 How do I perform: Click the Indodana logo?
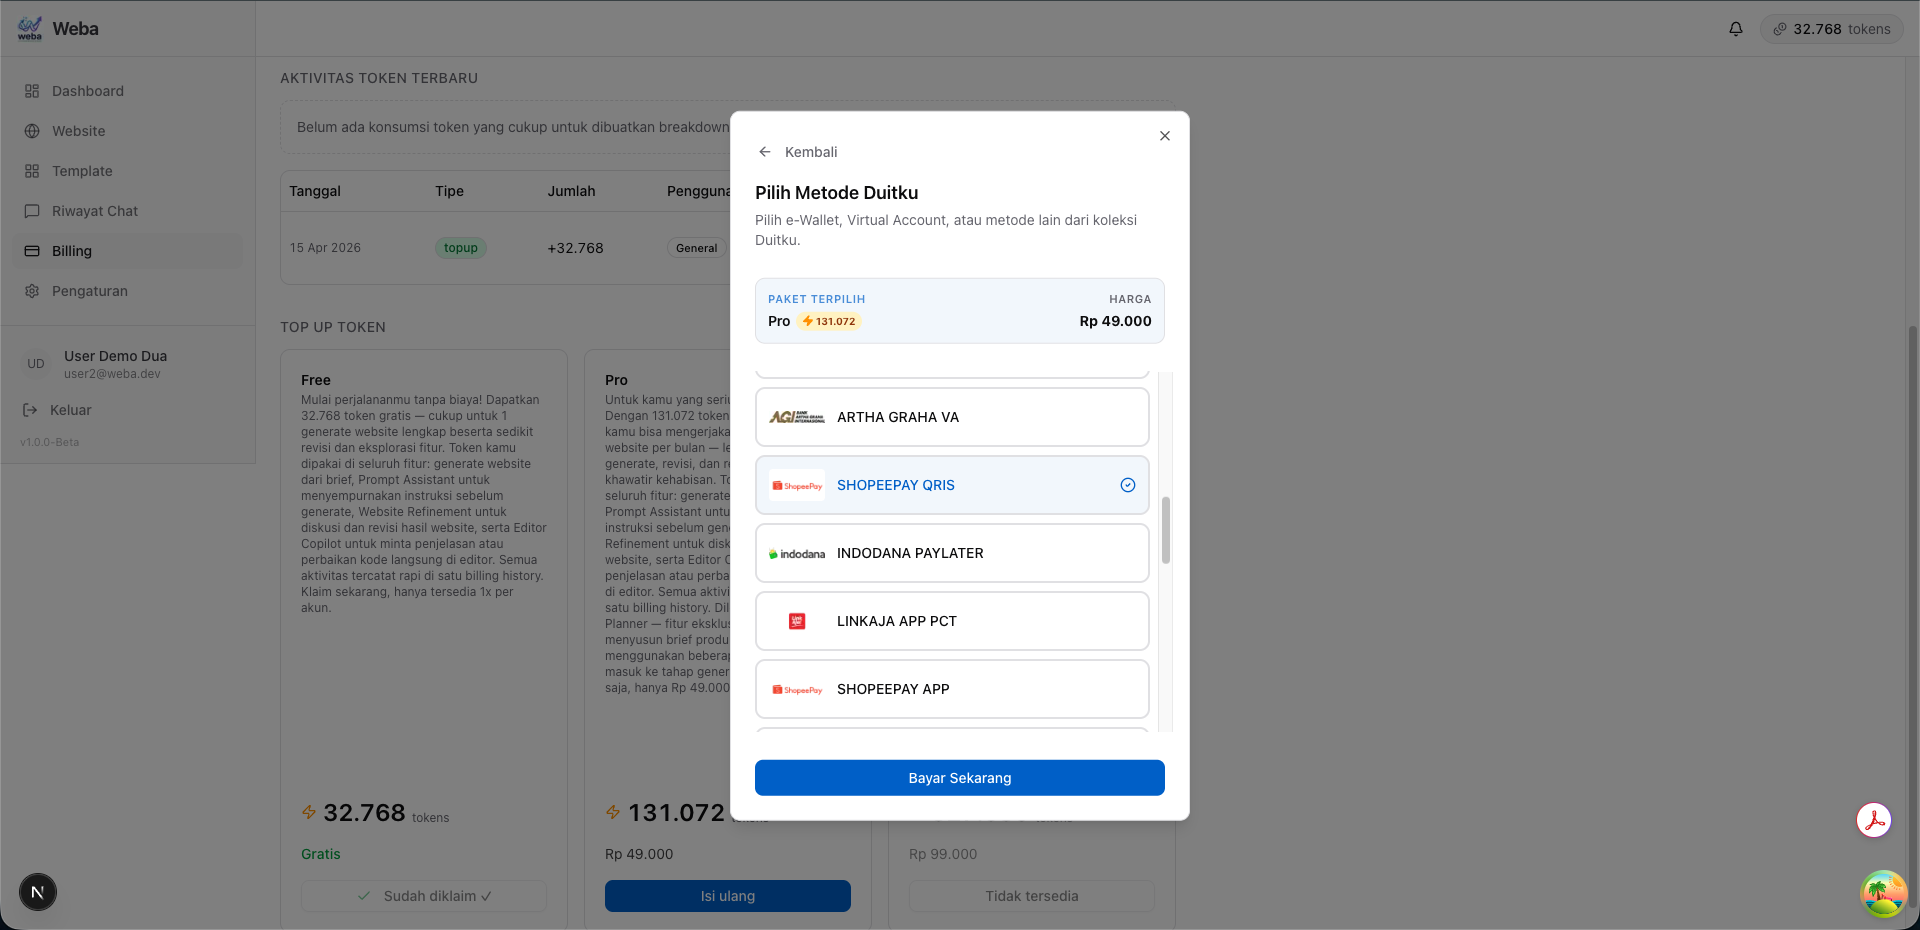coord(797,553)
